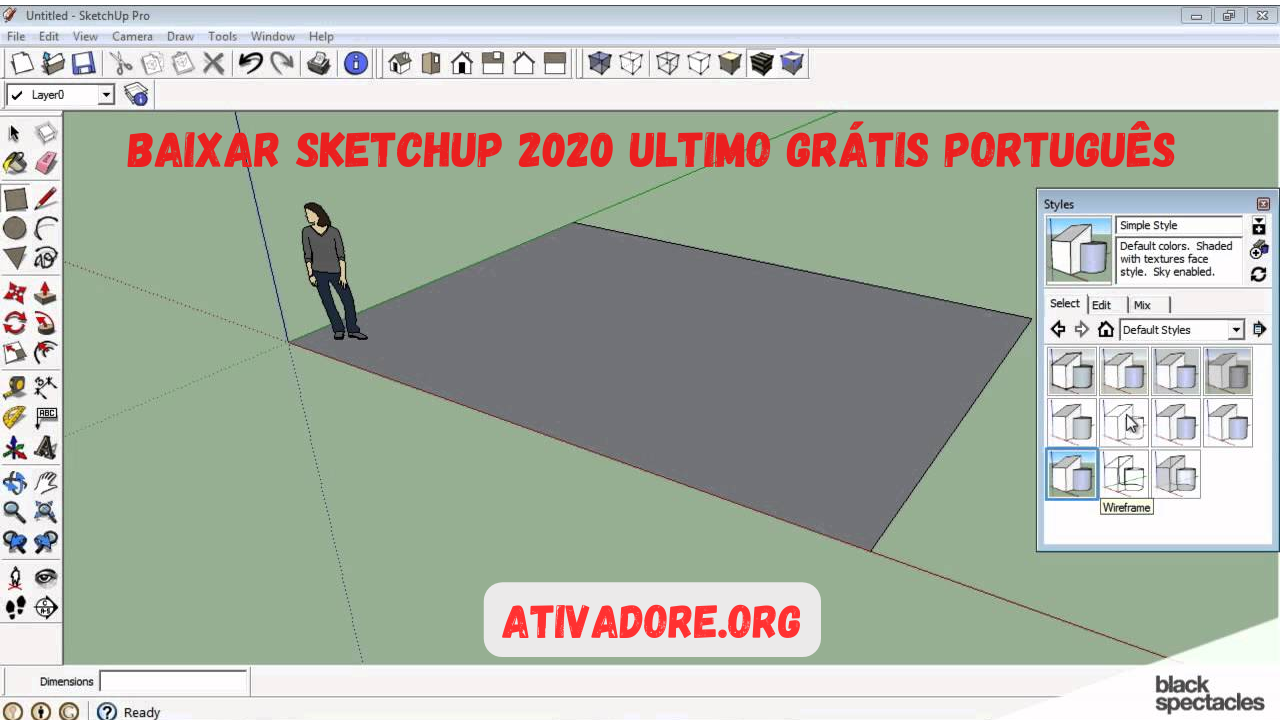Screen dimensions: 1280x720
Task: Select the highlighted Simple Style thumbnail
Action: pyautogui.click(x=1073, y=474)
